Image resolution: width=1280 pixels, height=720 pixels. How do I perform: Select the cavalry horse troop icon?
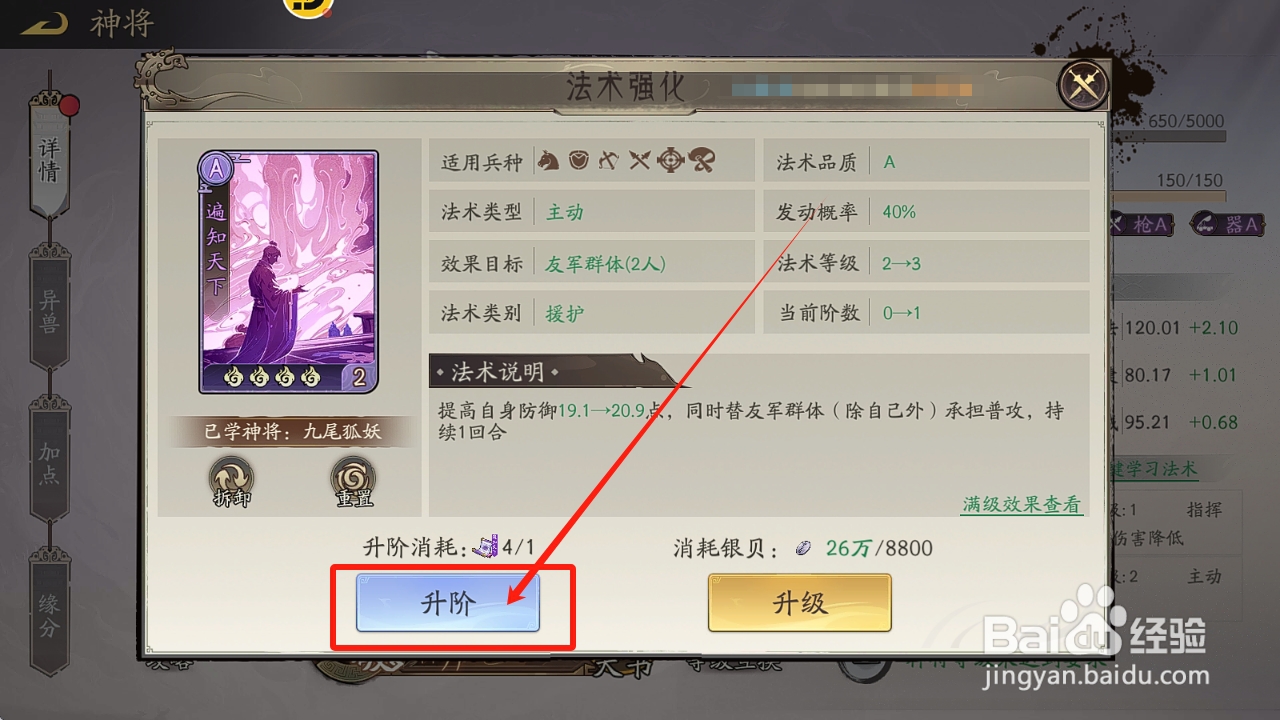(548, 161)
